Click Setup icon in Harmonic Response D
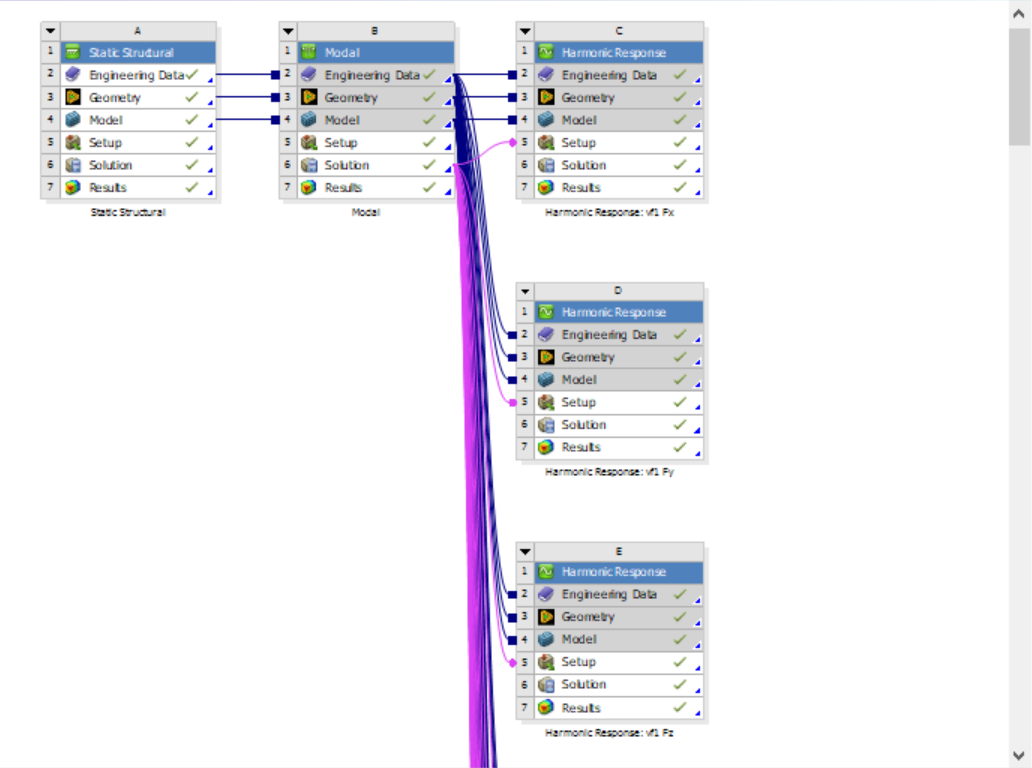This screenshot has height=768, width=1032. point(546,402)
